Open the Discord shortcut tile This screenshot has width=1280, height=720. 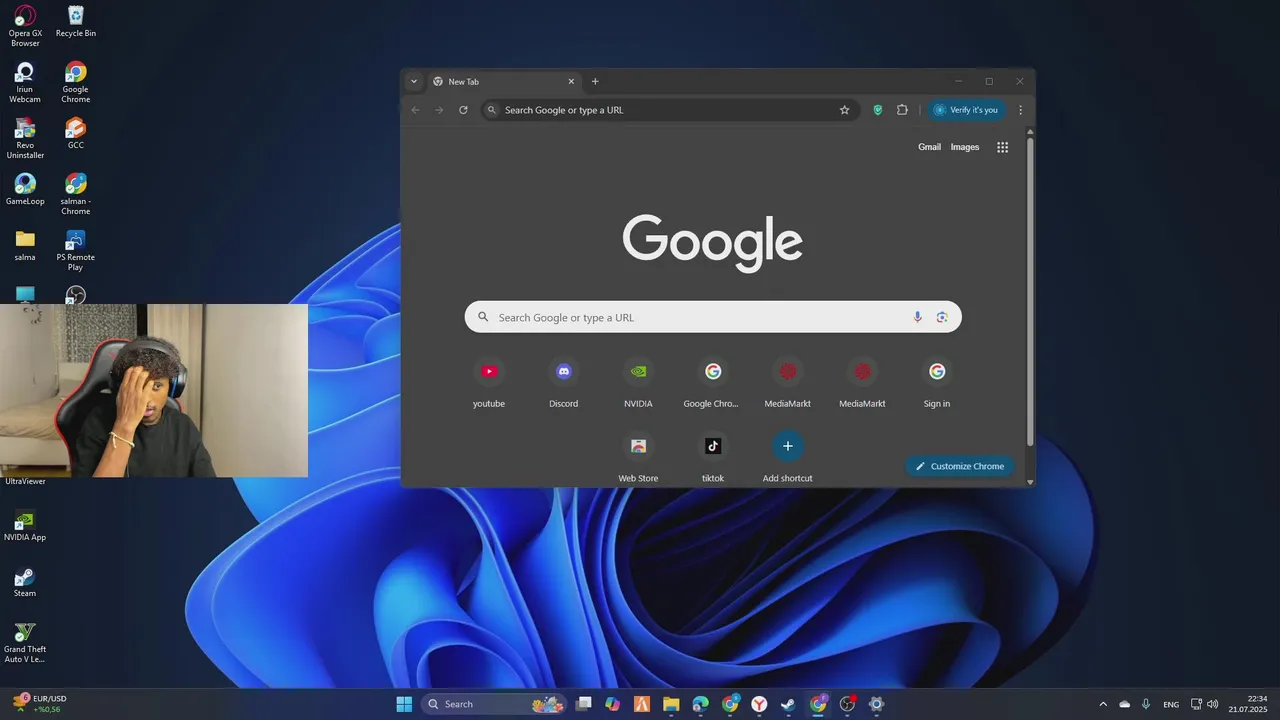(563, 383)
